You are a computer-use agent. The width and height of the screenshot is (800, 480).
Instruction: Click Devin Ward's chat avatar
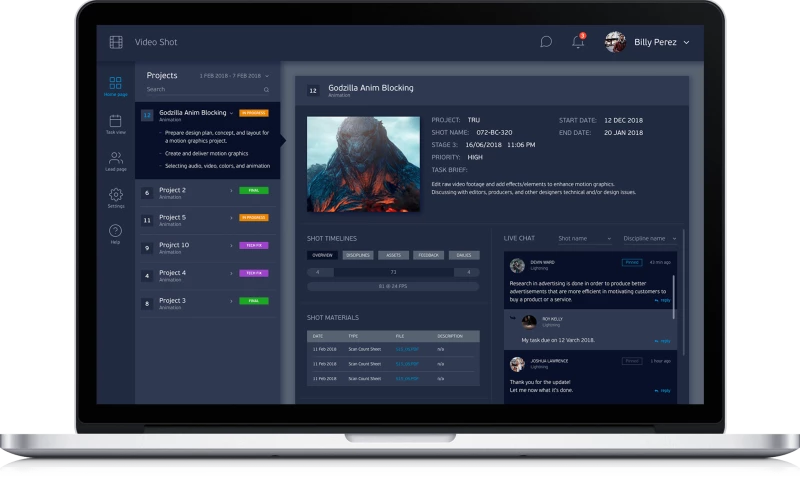(x=517, y=265)
